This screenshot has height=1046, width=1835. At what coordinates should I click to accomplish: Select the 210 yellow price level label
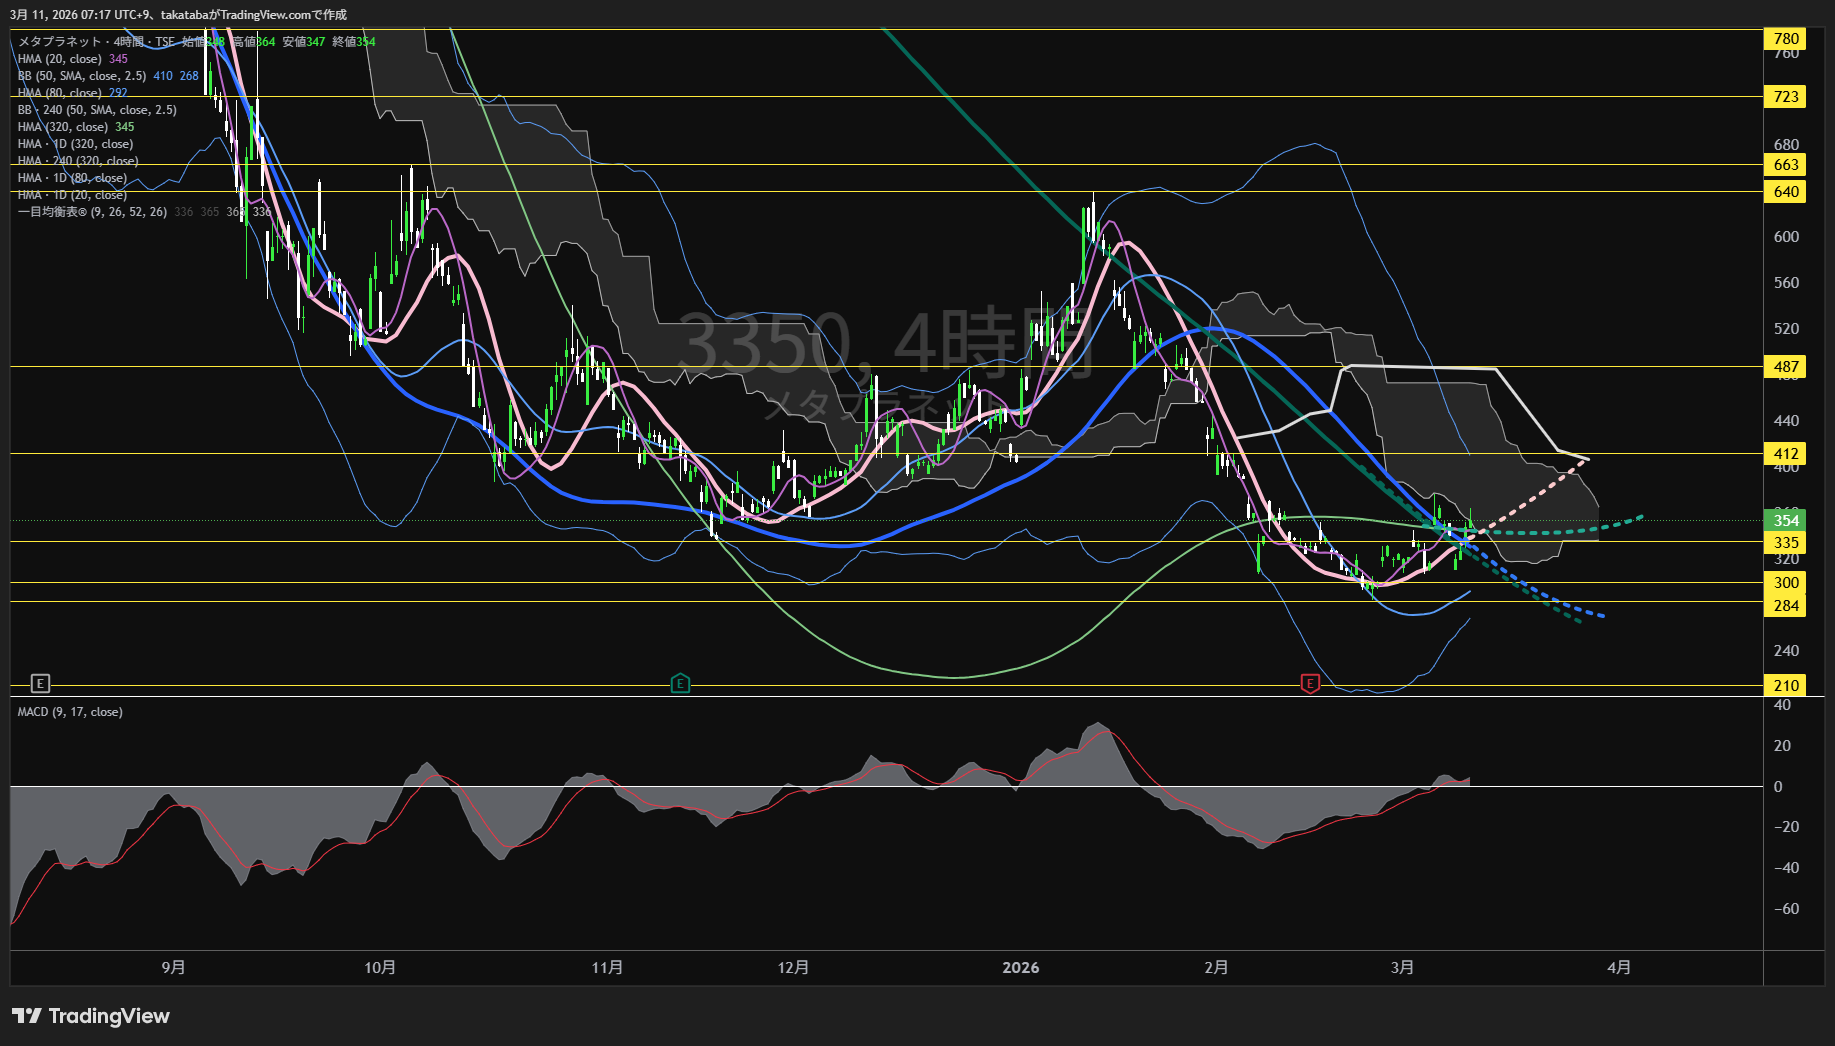coord(1785,686)
